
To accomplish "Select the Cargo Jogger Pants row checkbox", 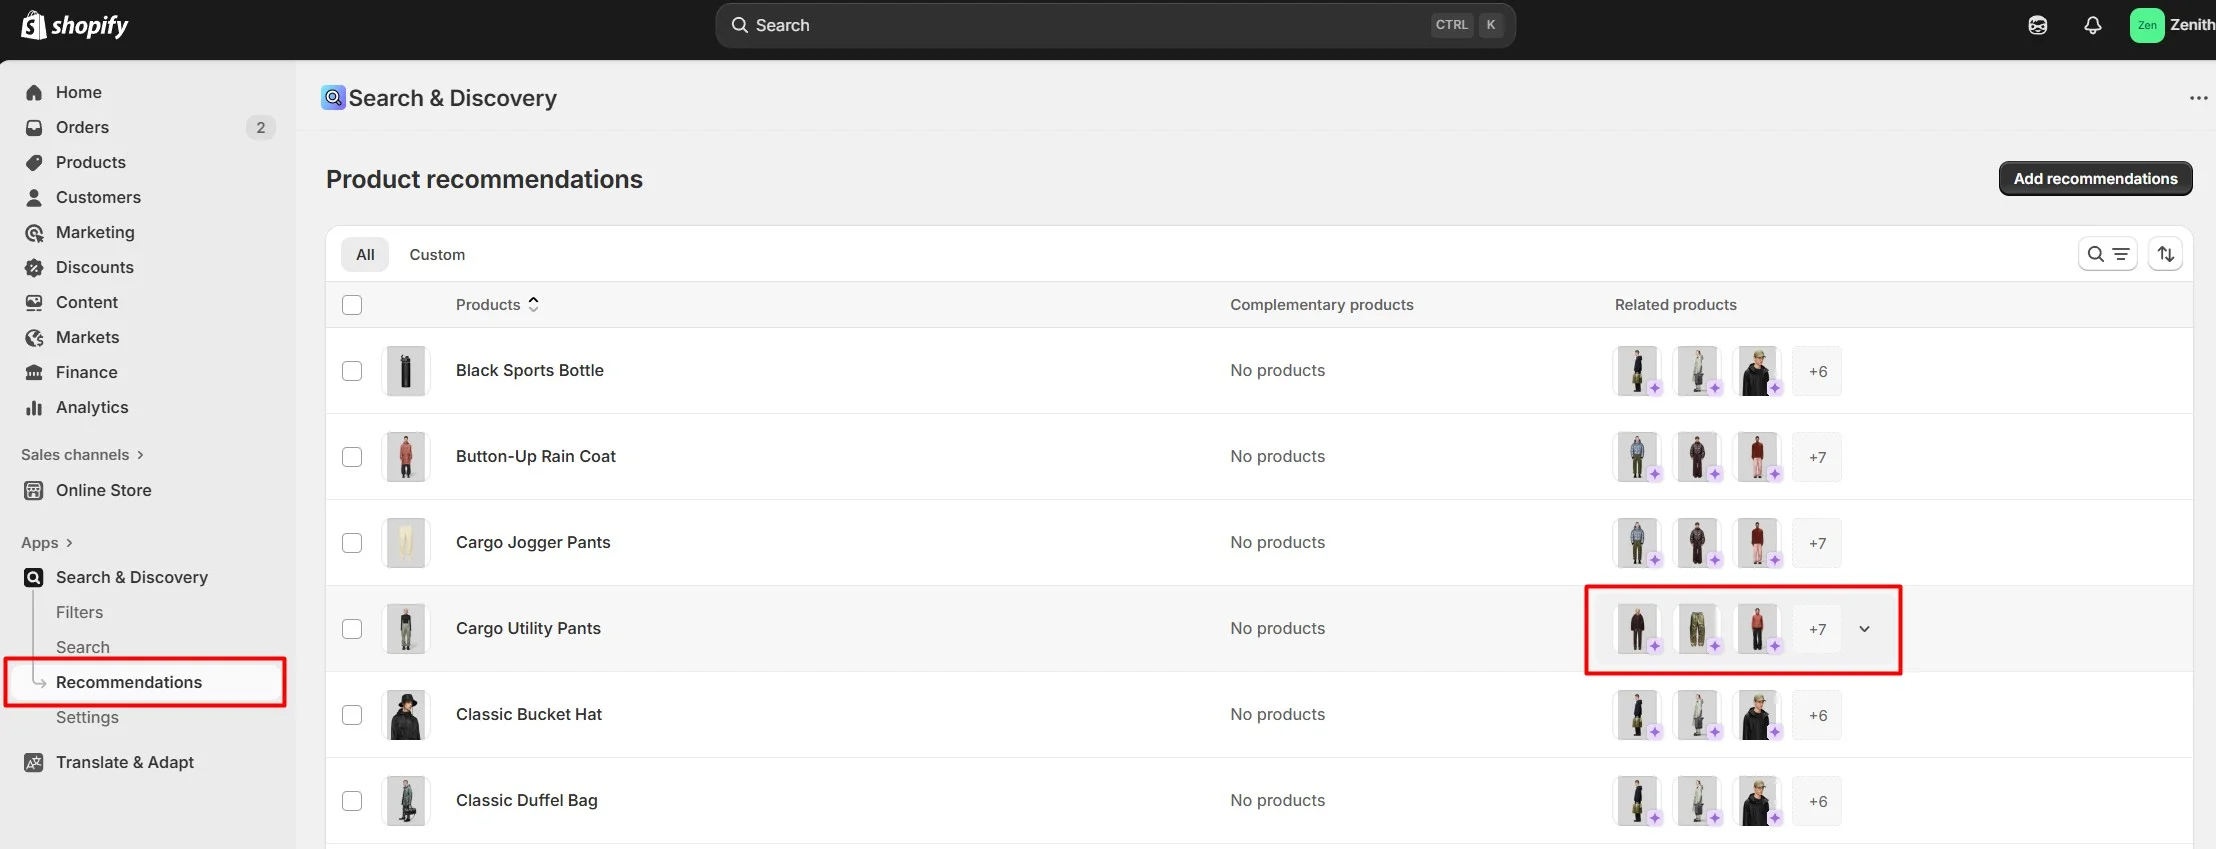I will [x=352, y=543].
